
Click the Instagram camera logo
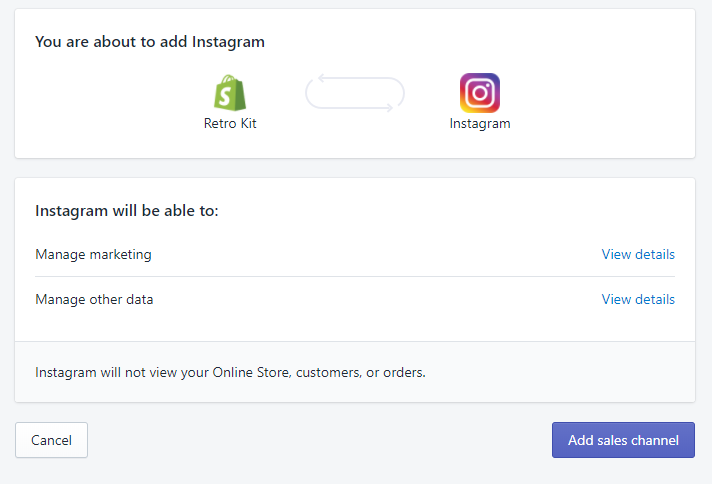[x=480, y=93]
